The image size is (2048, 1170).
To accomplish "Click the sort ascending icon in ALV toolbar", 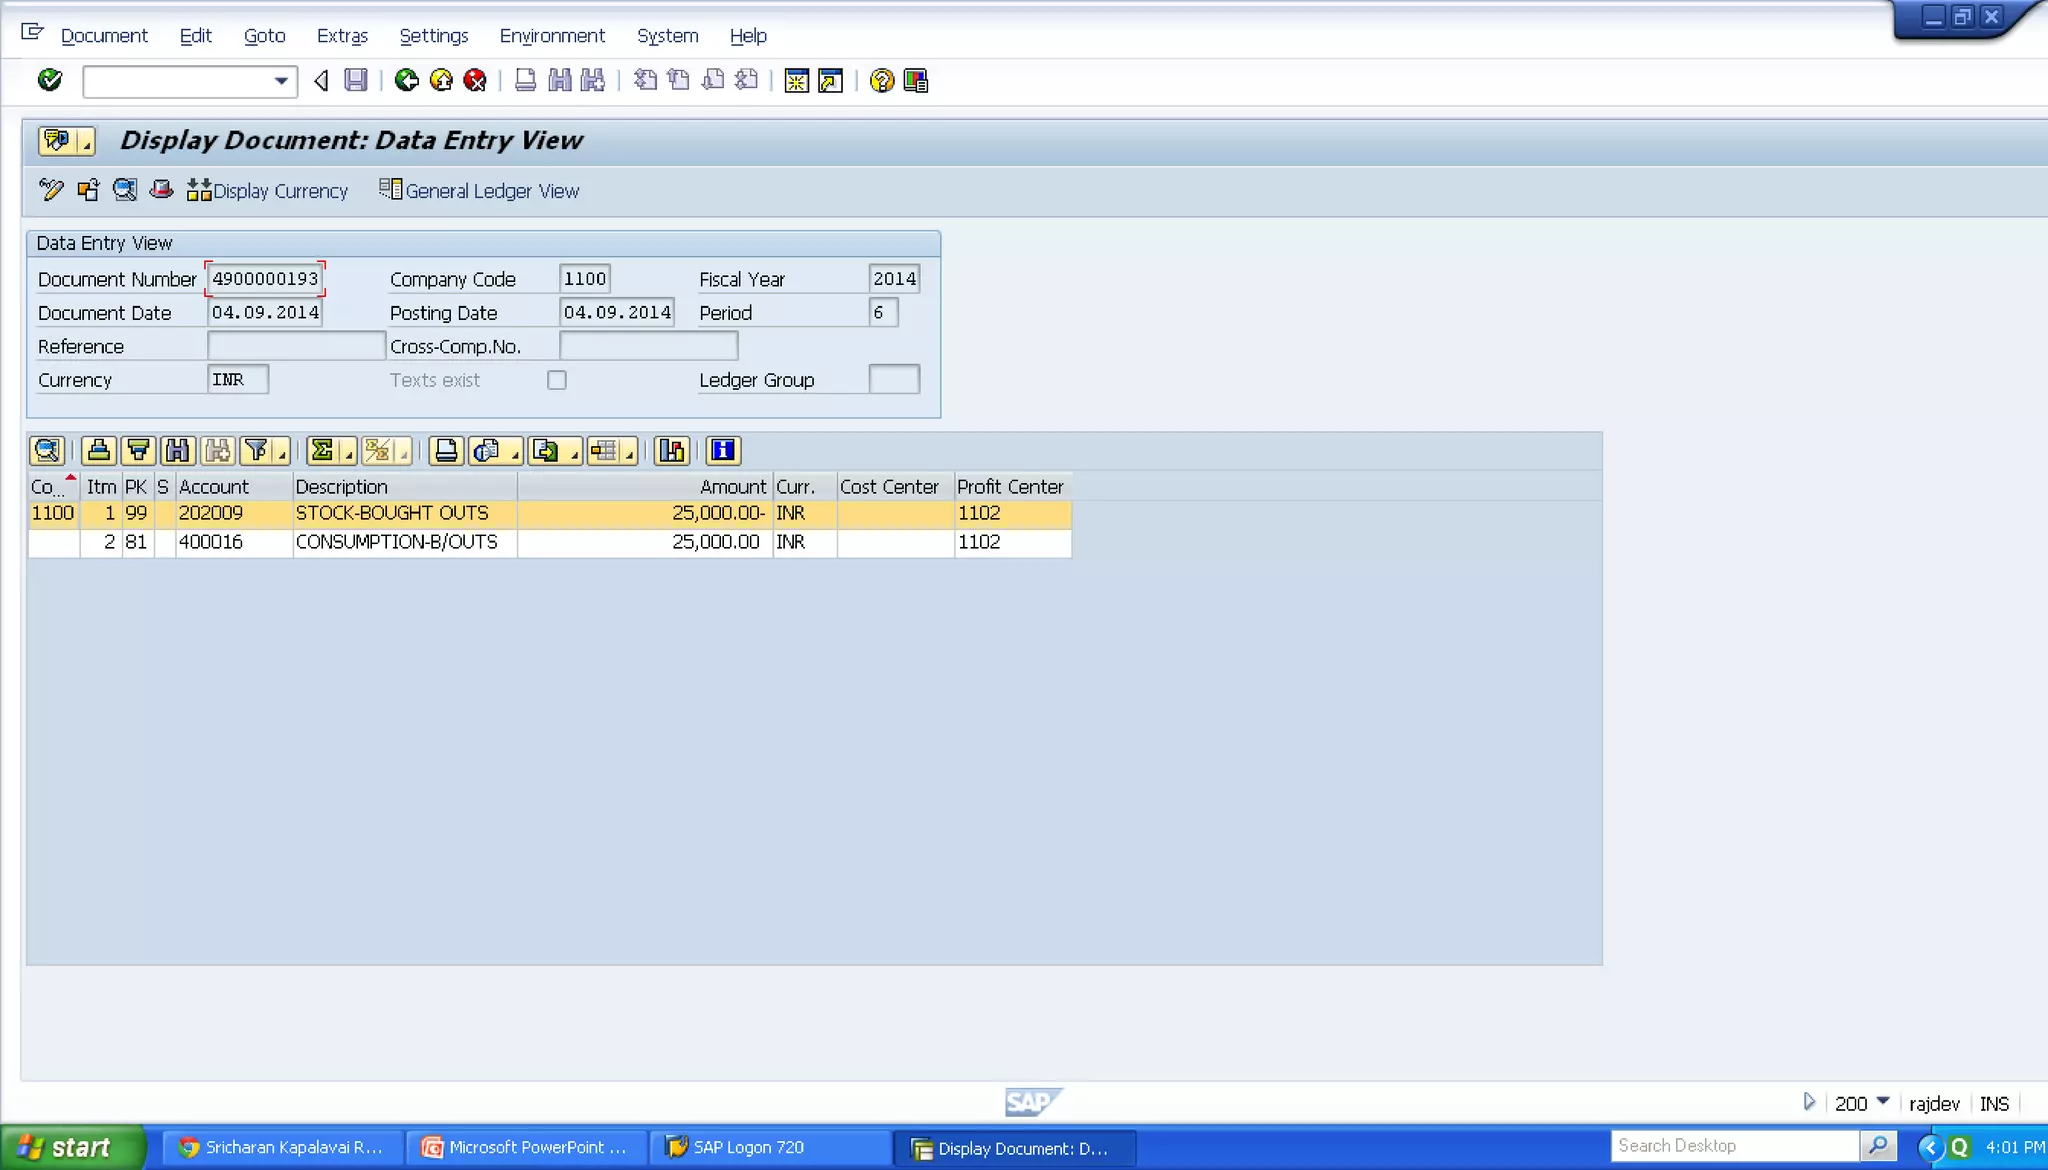I will tap(98, 451).
